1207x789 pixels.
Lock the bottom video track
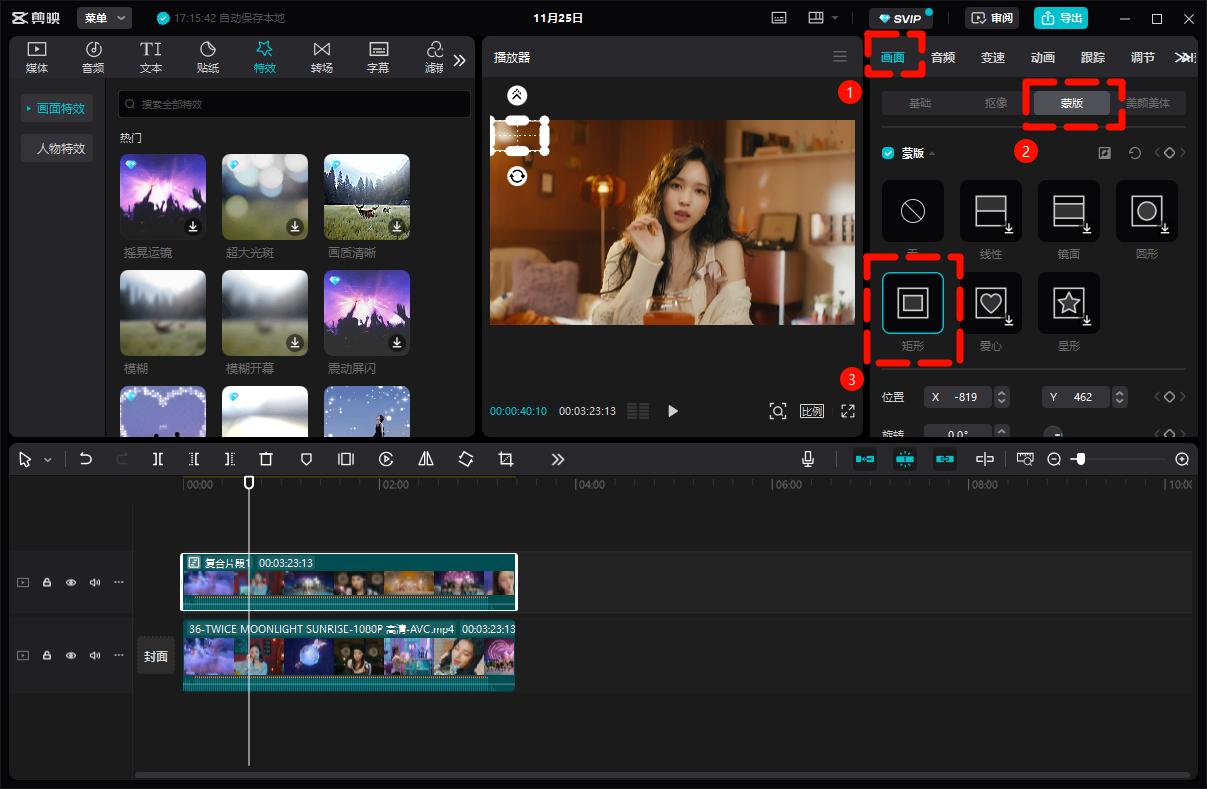(47, 656)
